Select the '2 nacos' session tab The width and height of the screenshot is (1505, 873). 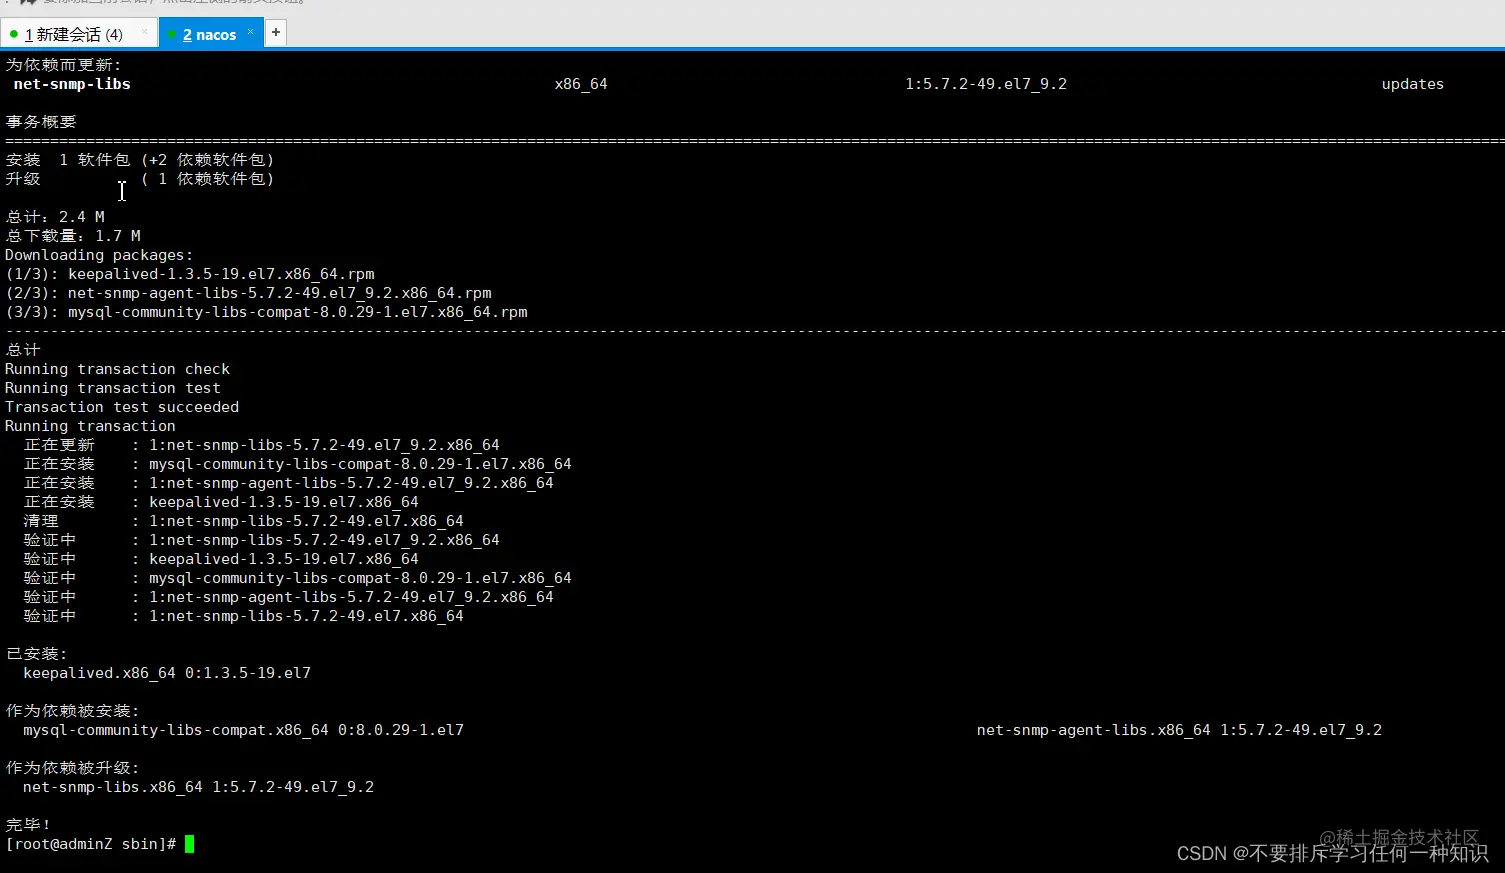[209, 34]
